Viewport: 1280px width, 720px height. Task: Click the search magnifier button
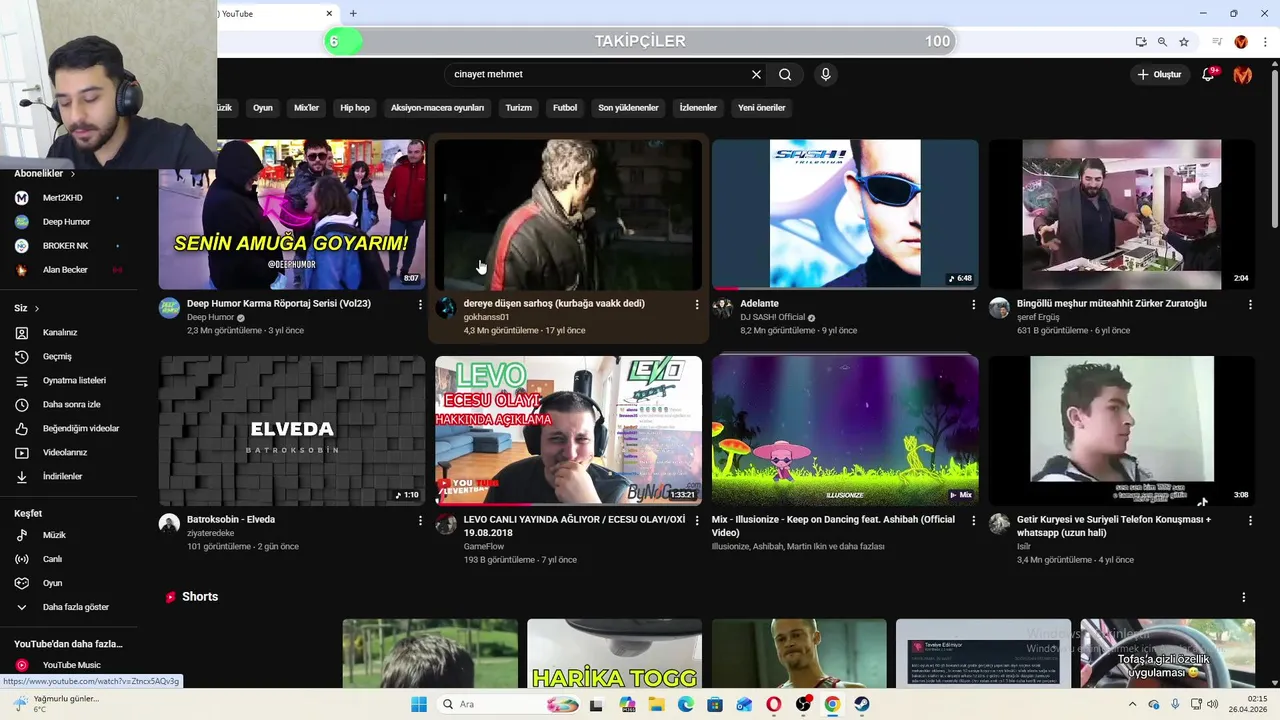[785, 74]
